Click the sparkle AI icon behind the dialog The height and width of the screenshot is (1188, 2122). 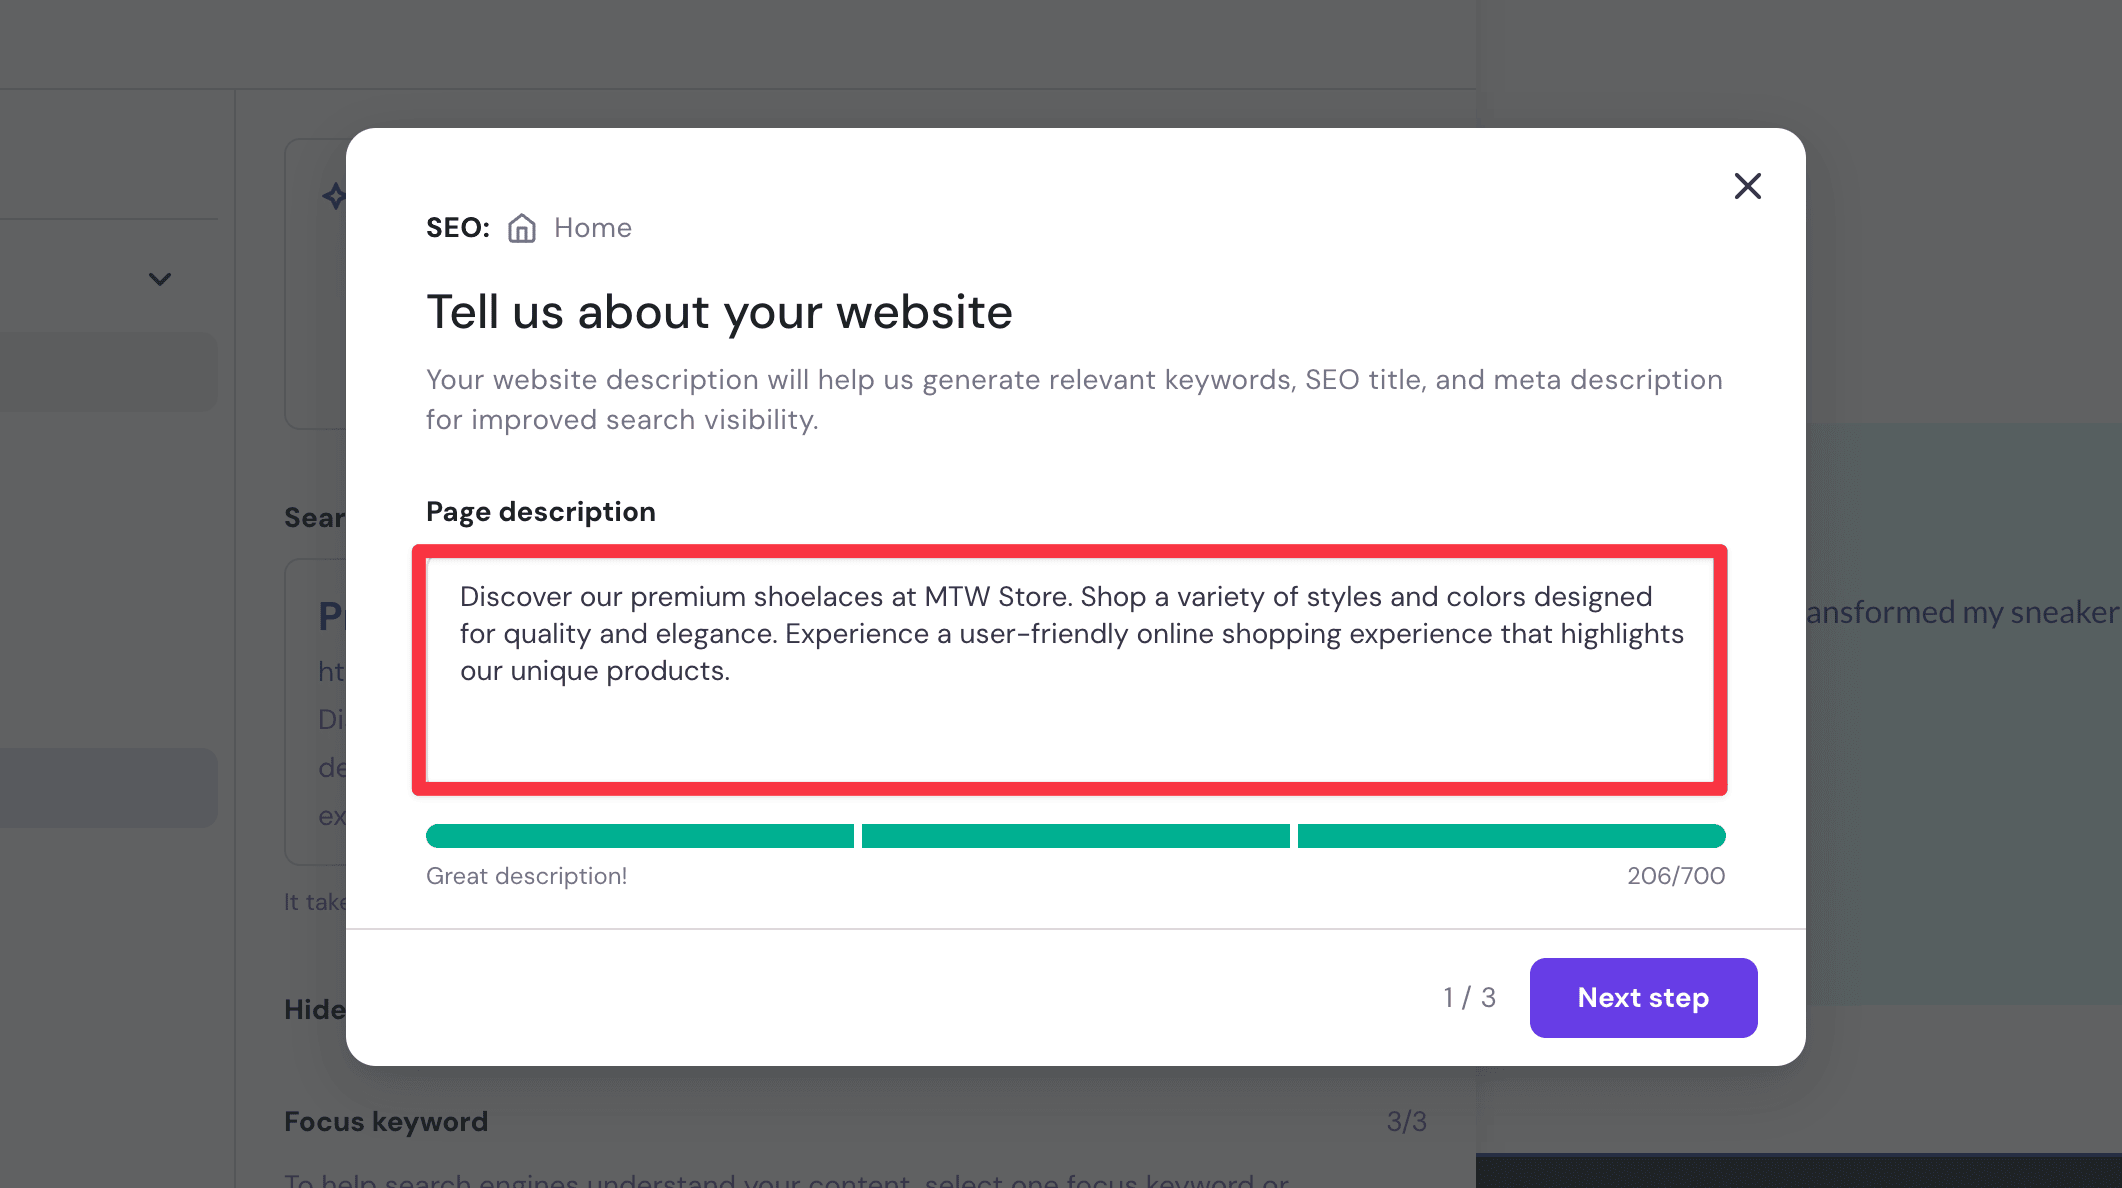tap(334, 196)
